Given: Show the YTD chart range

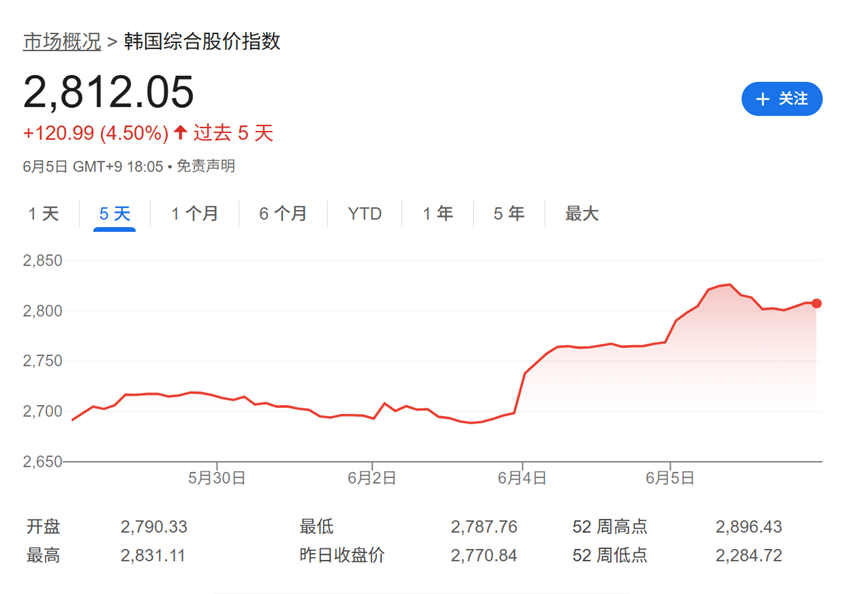Looking at the screenshot, I should point(365,213).
